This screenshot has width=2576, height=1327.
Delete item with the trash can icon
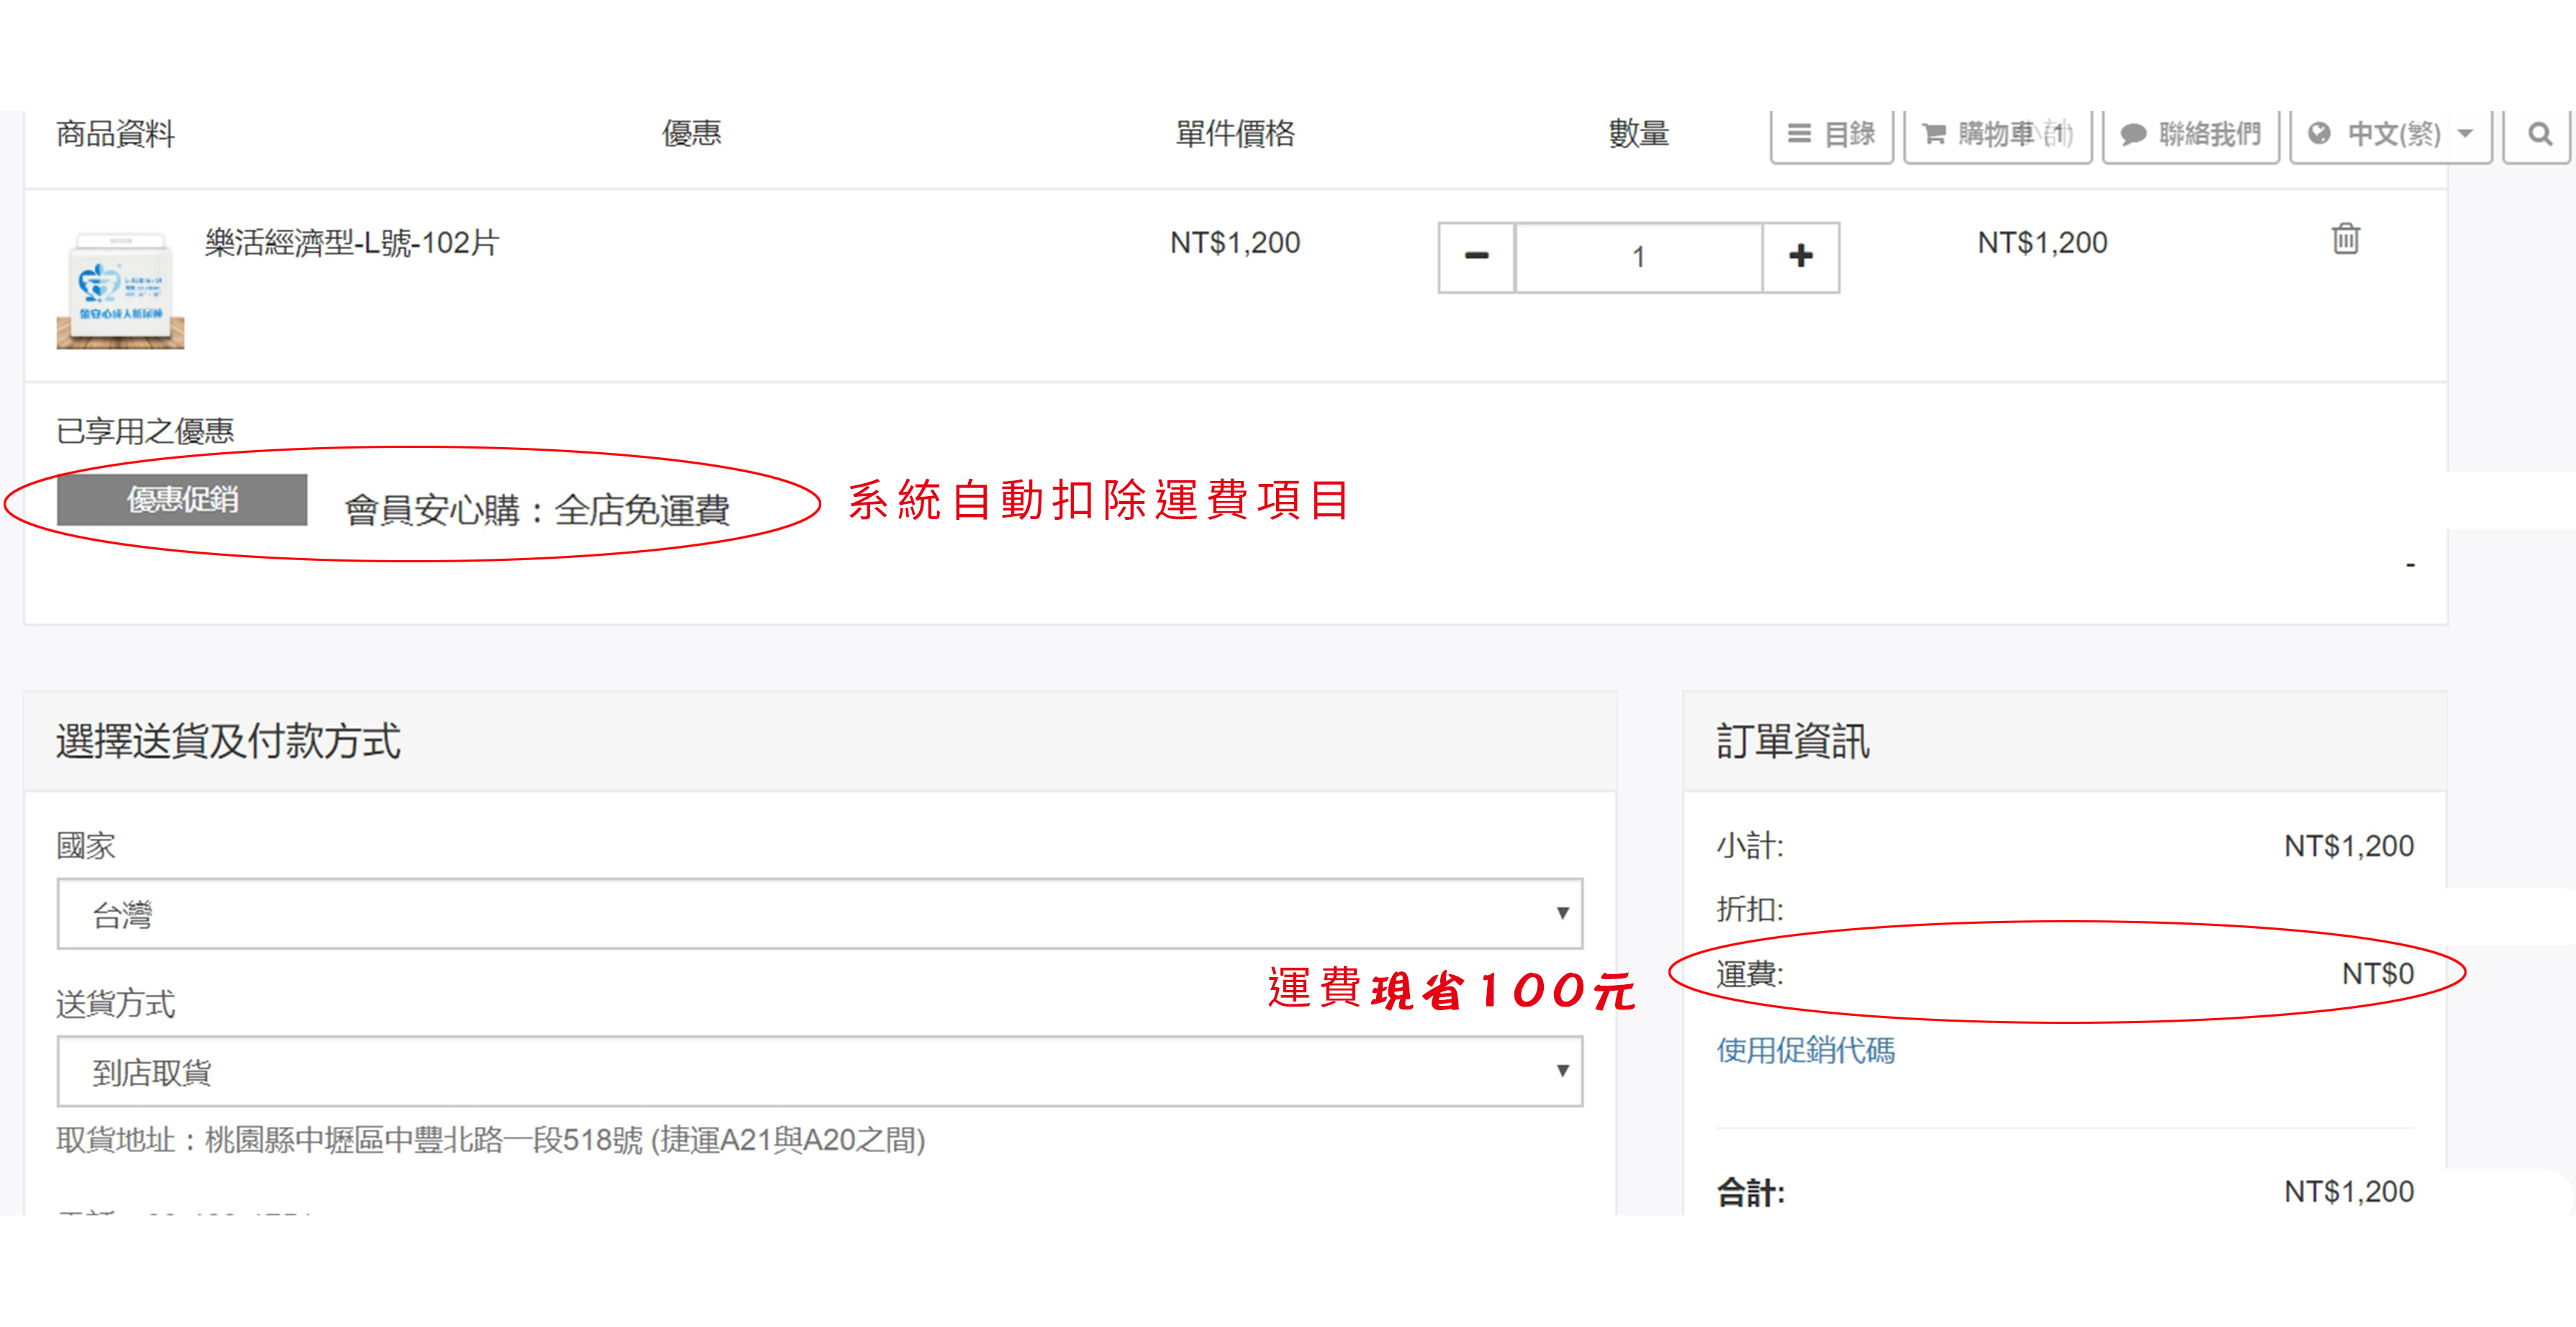point(2345,239)
